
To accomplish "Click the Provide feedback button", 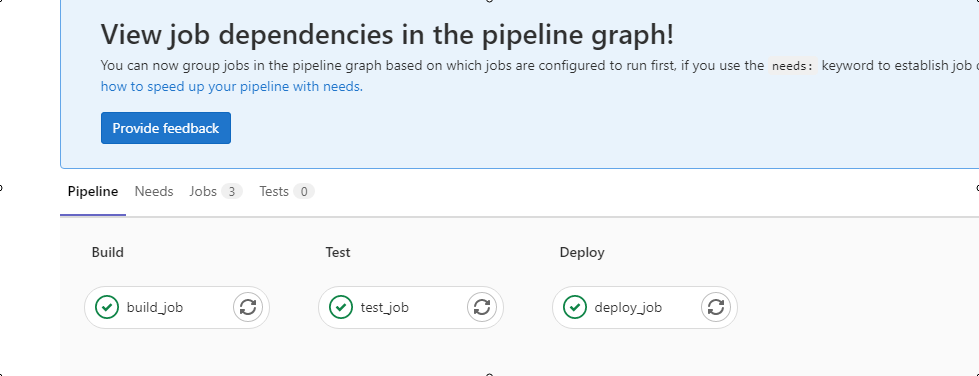I will 166,128.
